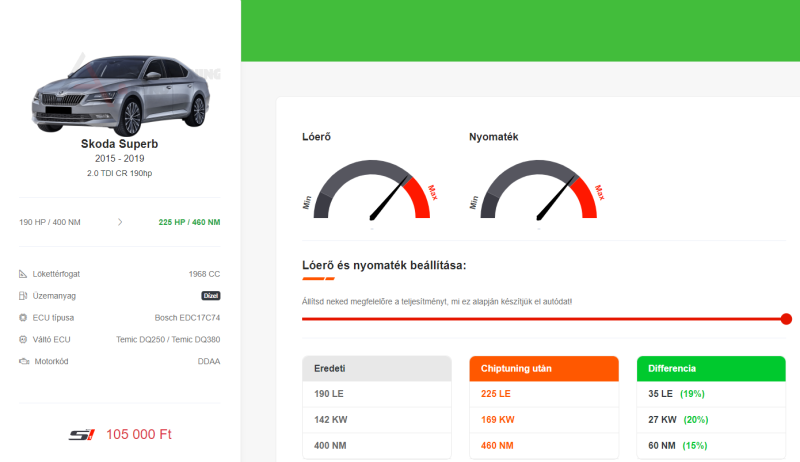800x462 pixels.
Task: Click the 1968 CC displacement value
Action: pyautogui.click(x=204, y=274)
